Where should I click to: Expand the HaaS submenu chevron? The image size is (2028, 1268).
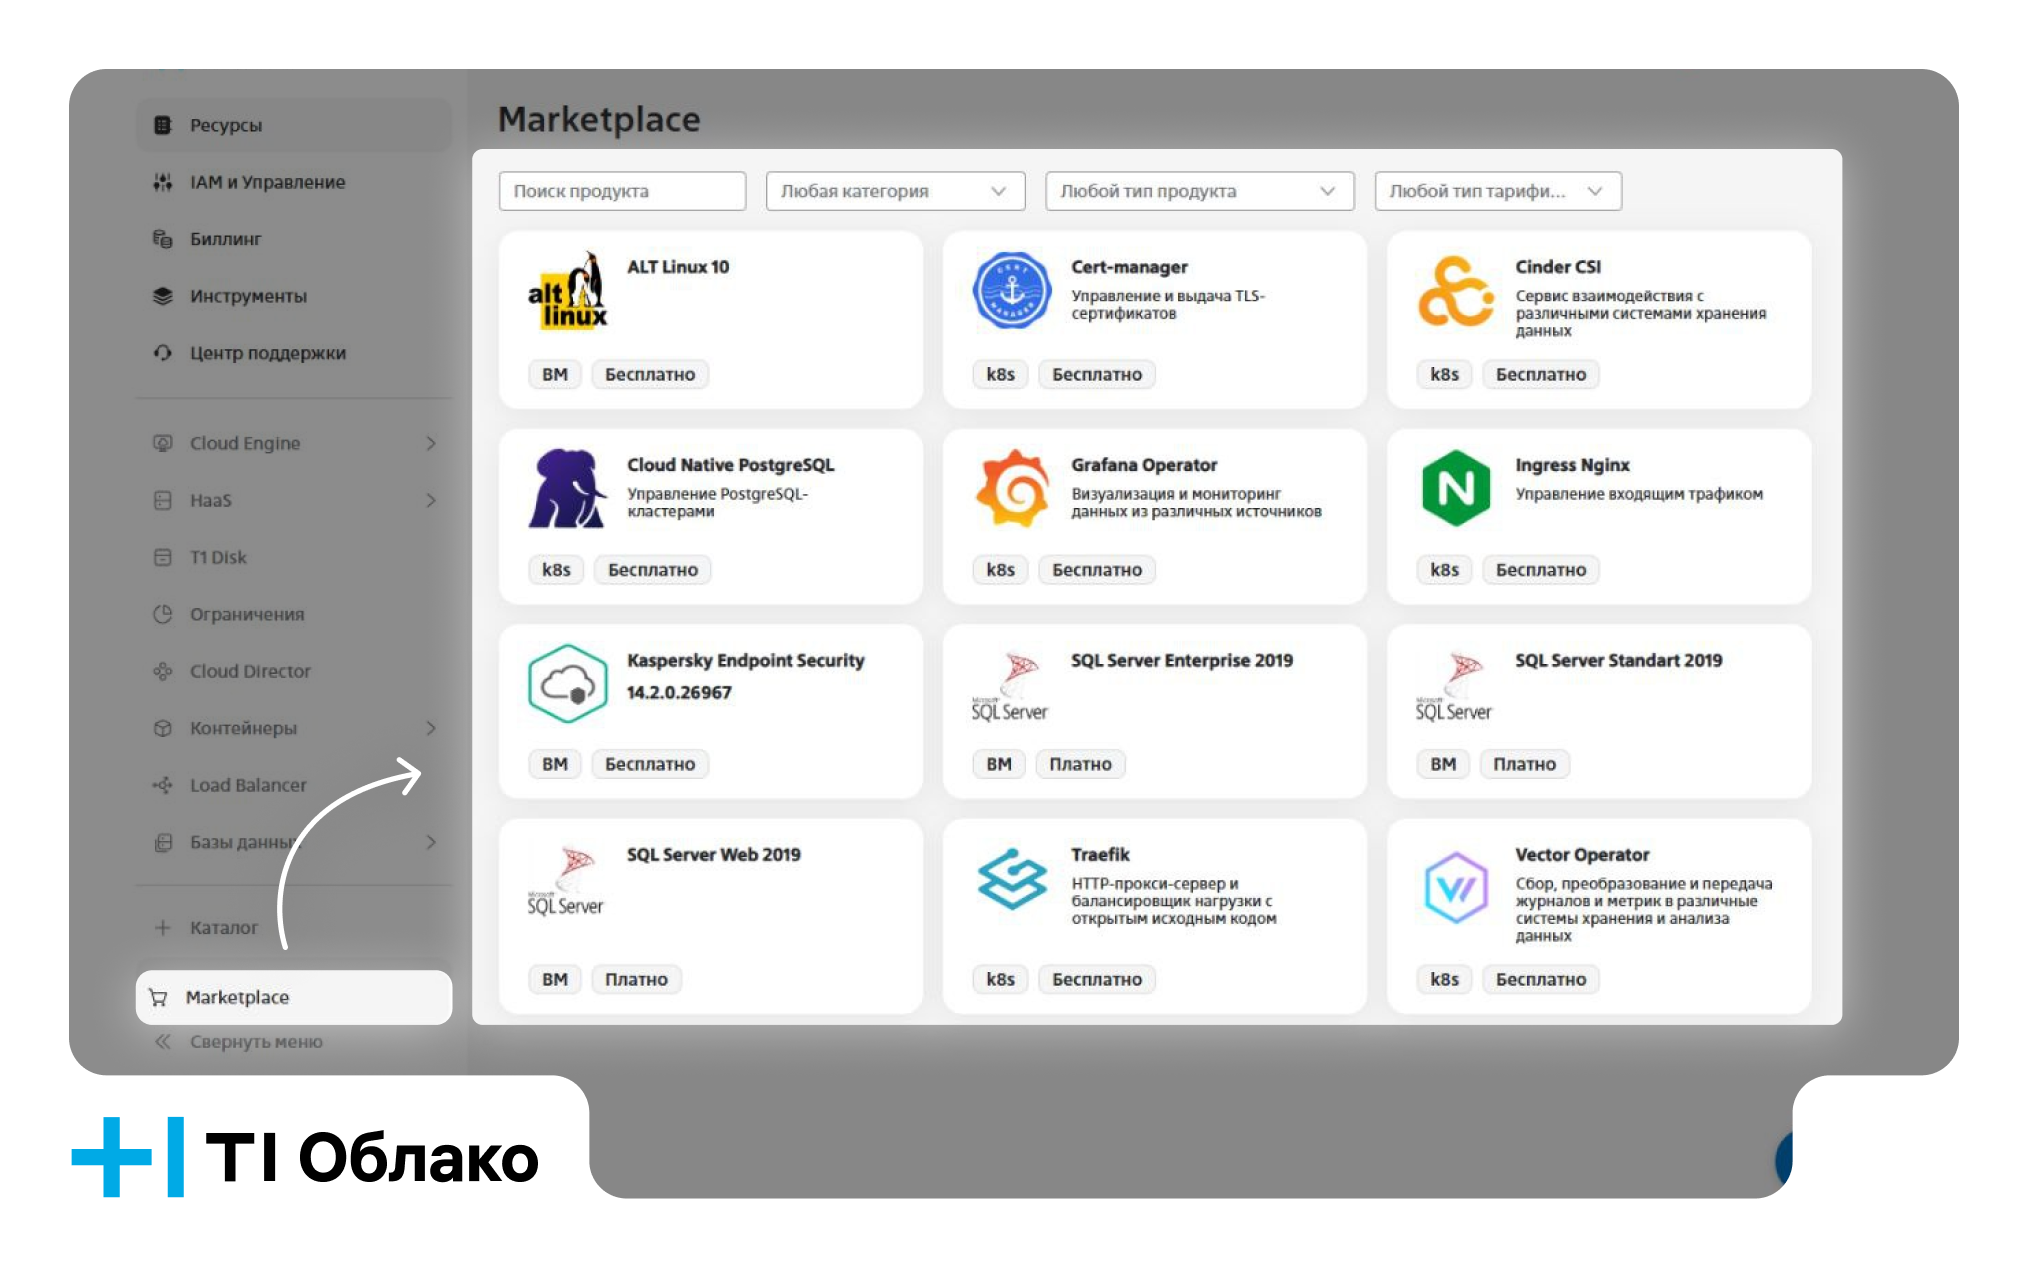click(x=431, y=500)
